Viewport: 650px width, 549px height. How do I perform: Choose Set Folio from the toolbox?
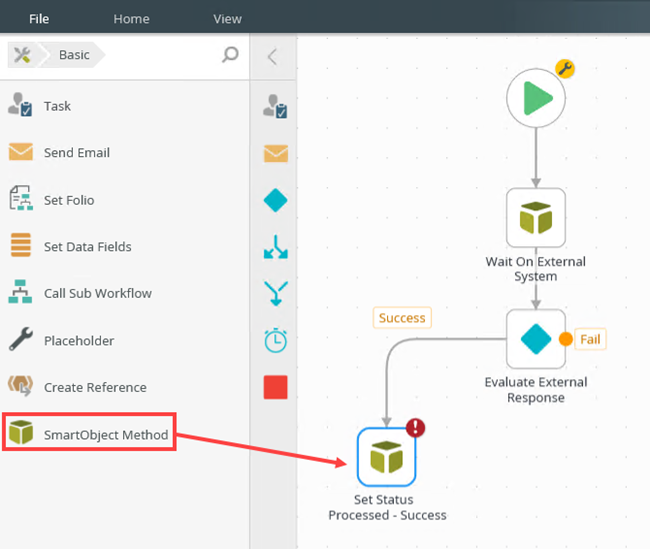click(x=68, y=200)
